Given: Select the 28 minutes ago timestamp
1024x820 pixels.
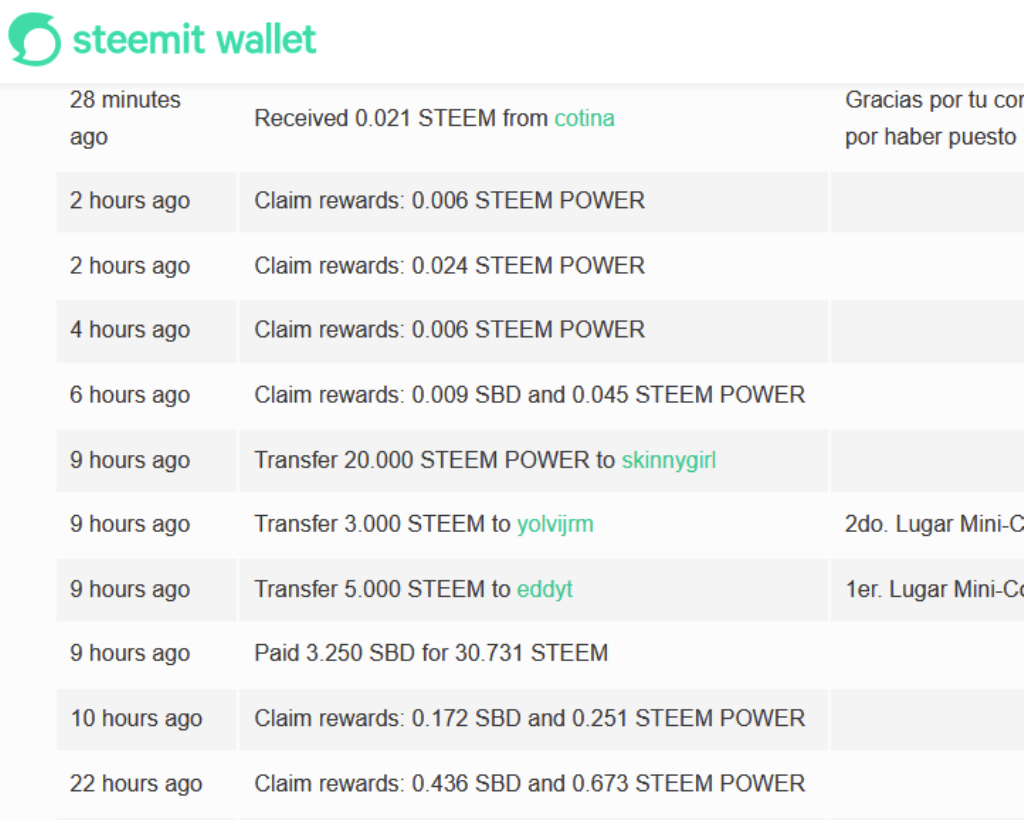Looking at the screenshot, I should point(125,118).
